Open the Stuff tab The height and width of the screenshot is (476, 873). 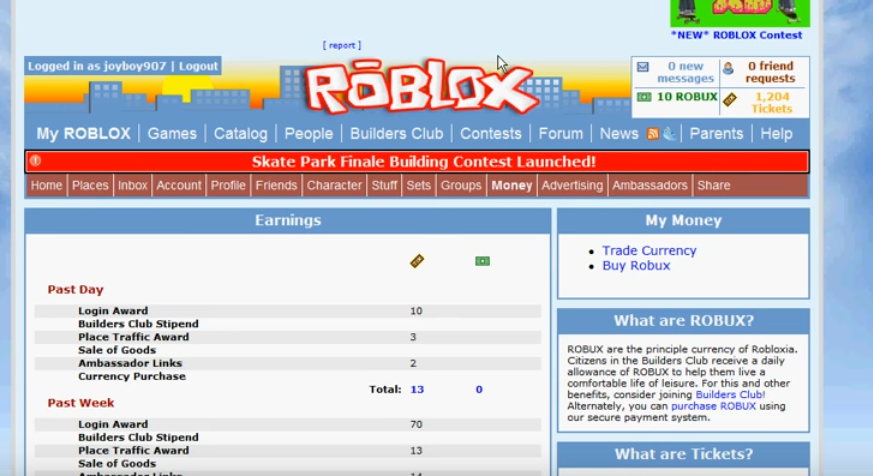pos(384,185)
